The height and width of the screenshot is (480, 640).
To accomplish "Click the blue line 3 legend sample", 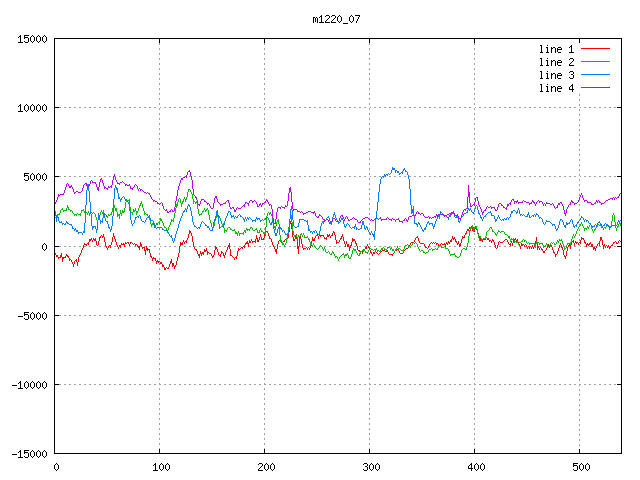I will 595,75.
